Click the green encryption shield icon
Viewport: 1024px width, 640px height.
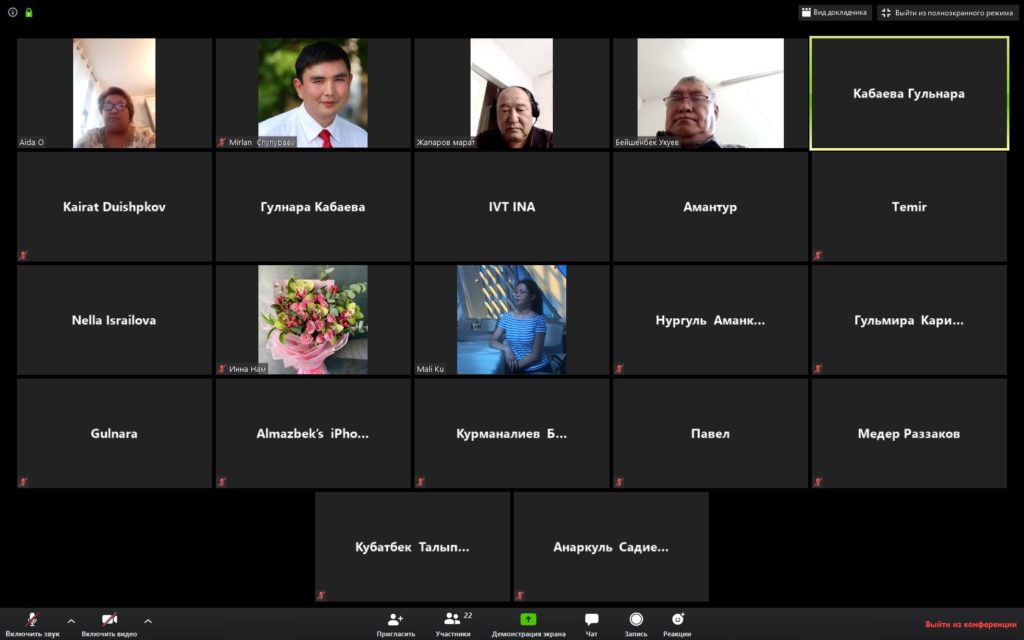click(29, 13)
